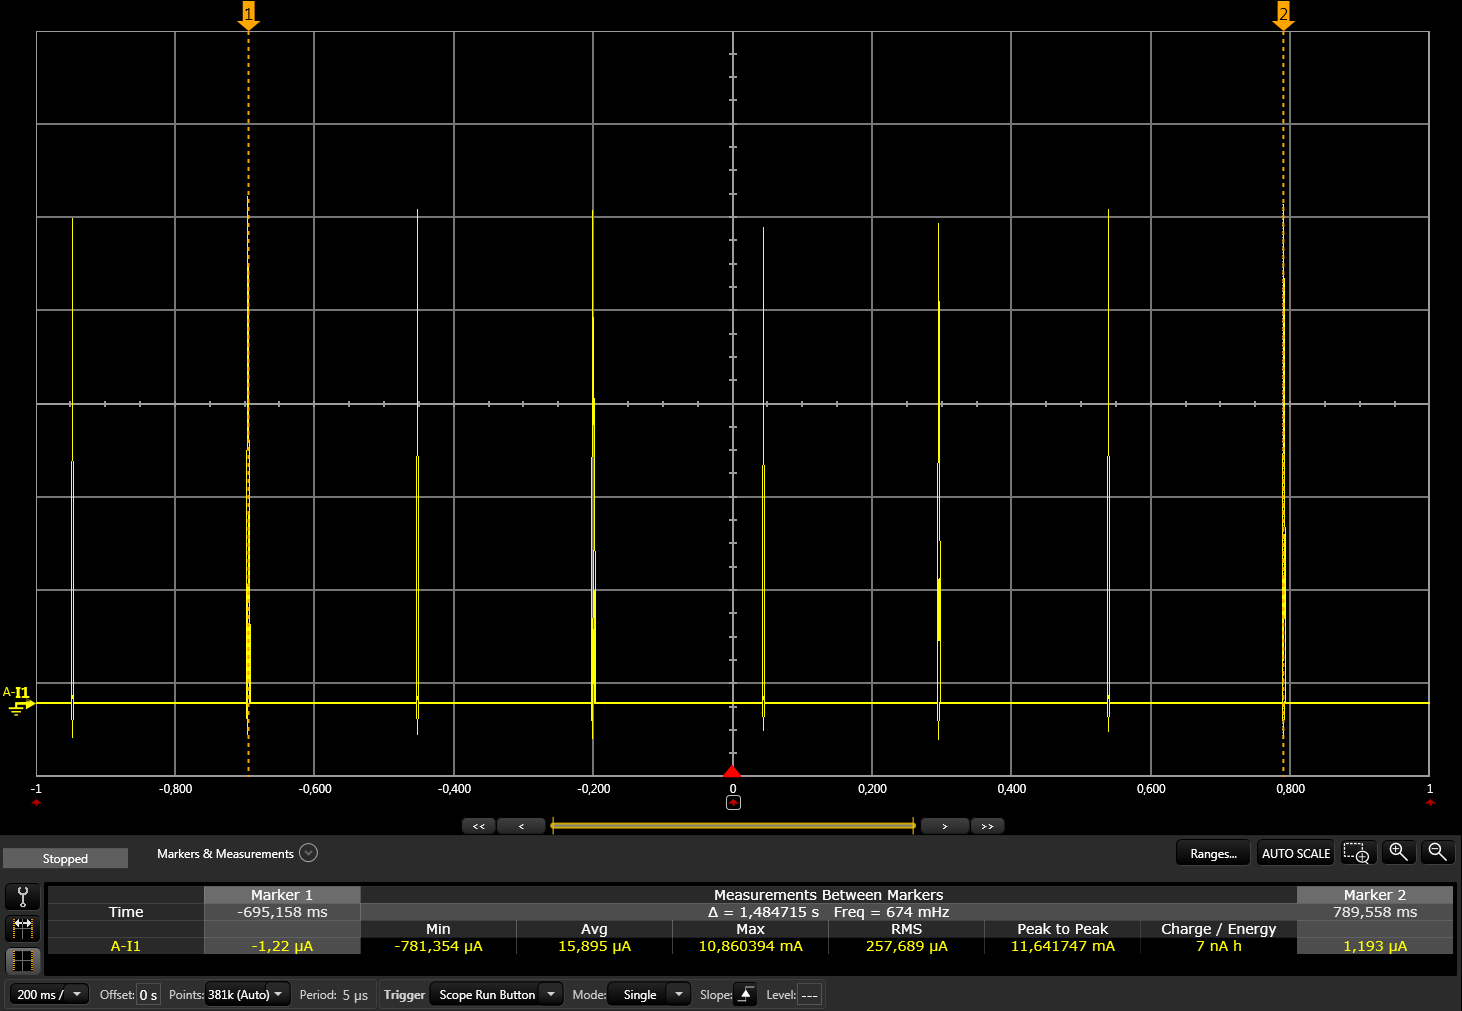Viewport: 1462px width, 1011px height.
Task: Step the waveform view left with <
Action: pos(521,826)
